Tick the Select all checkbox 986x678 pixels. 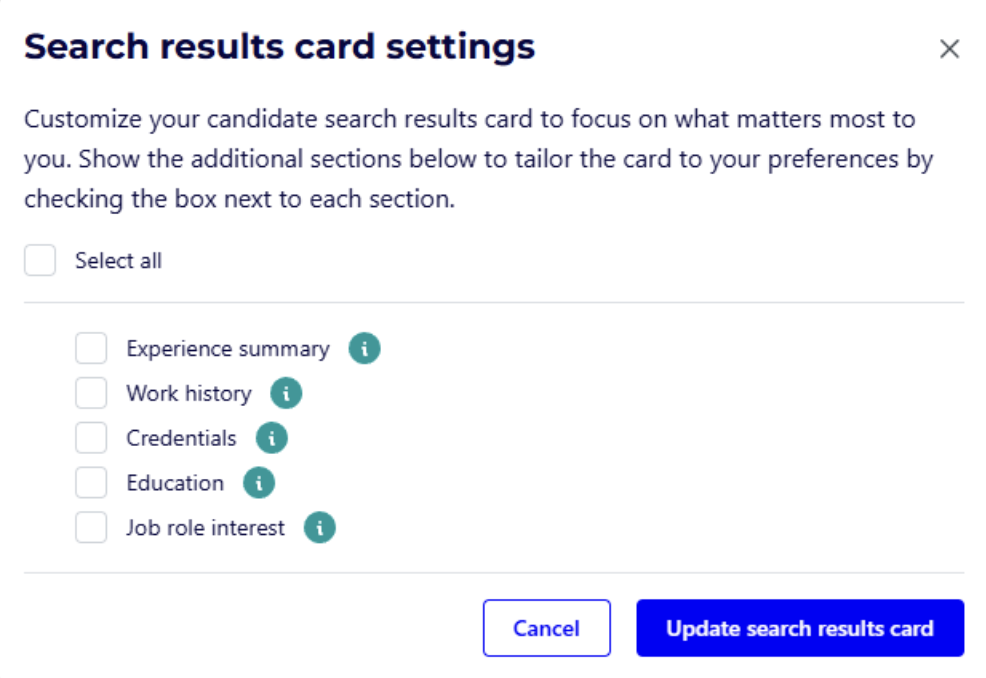(x=40, y=260)
